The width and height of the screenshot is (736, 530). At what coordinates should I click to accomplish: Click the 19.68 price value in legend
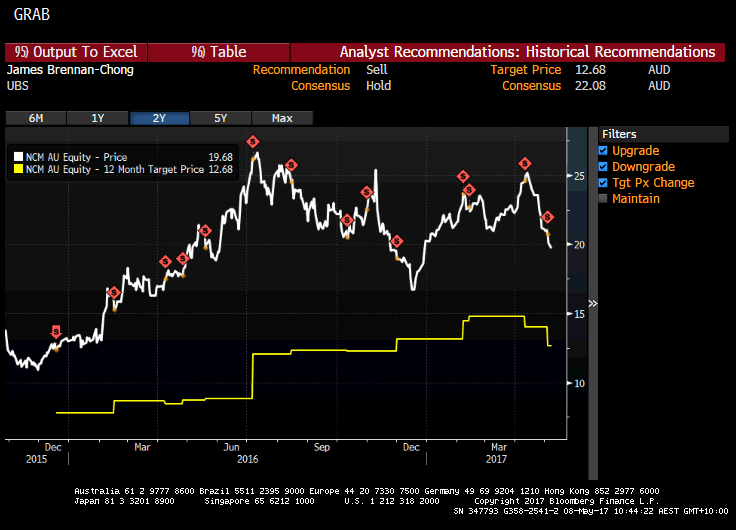(221, 157)
